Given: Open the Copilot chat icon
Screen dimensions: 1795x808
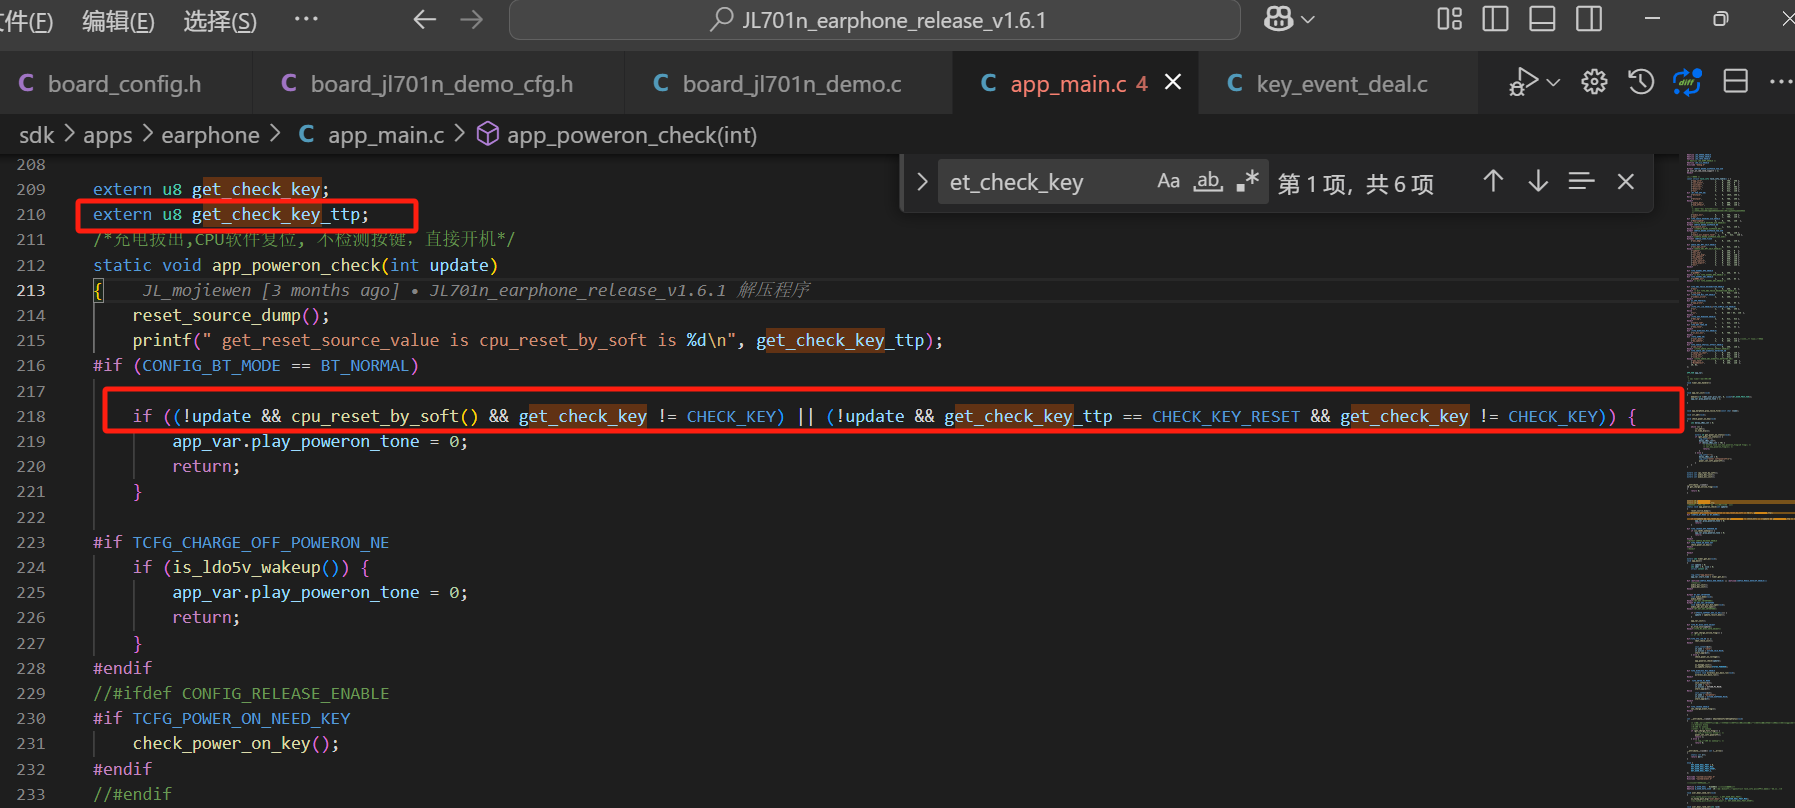Looking at the screenshot, I should pos(1279,19).
